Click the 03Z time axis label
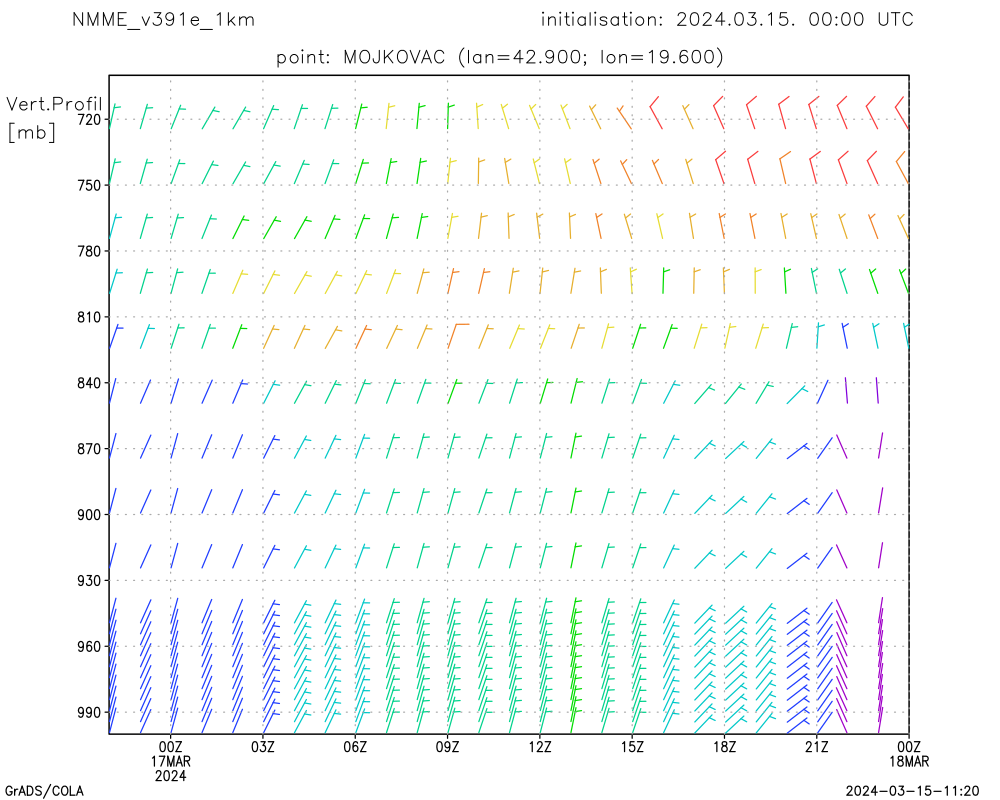The height and width of the screenshot is (800, 1000). pyautogui.click(x=263, y=746)
